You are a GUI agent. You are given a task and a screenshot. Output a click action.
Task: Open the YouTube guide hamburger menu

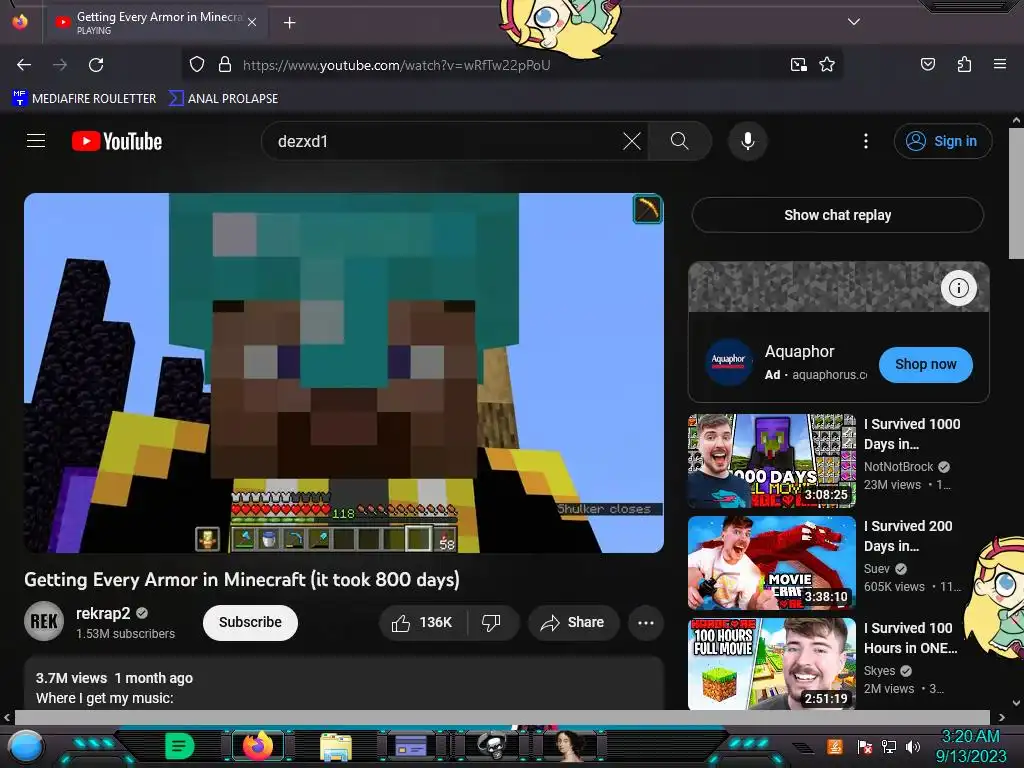point(36,140)
